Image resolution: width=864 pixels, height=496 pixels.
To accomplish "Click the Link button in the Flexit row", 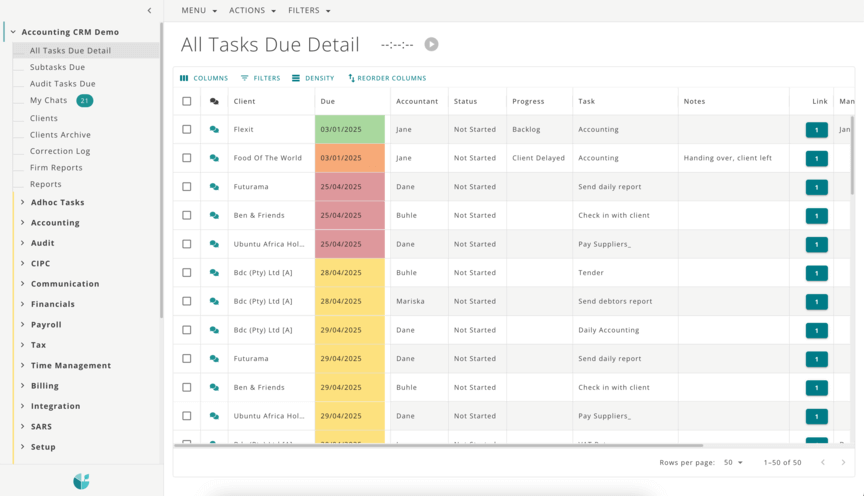I will coord(816,130).
